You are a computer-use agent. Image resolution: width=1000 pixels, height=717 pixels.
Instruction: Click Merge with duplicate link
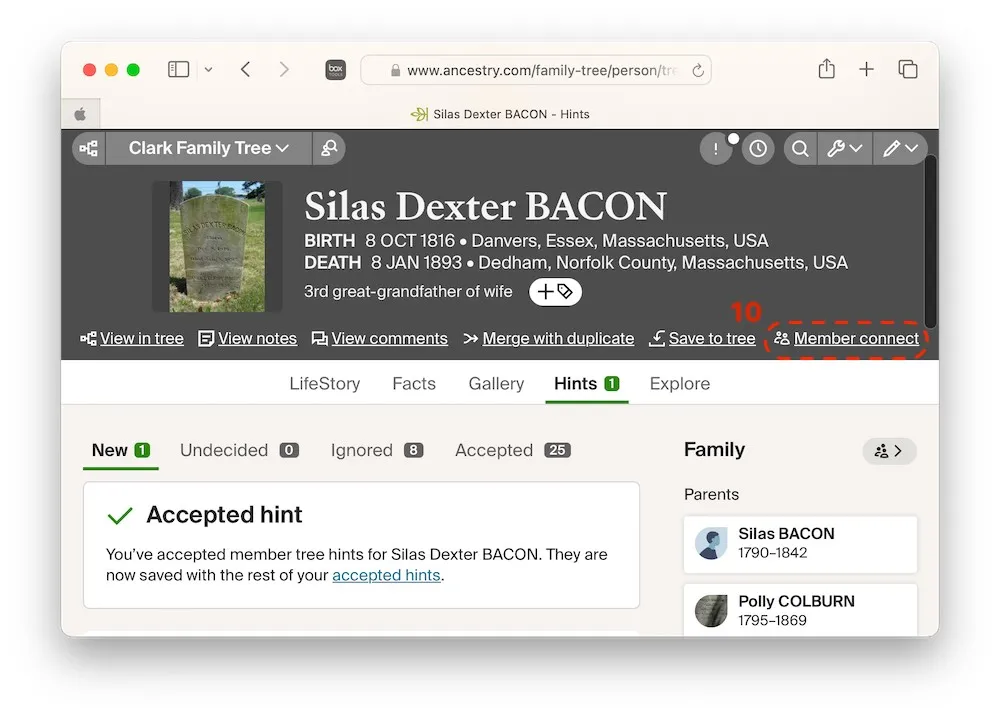point(549,339)
